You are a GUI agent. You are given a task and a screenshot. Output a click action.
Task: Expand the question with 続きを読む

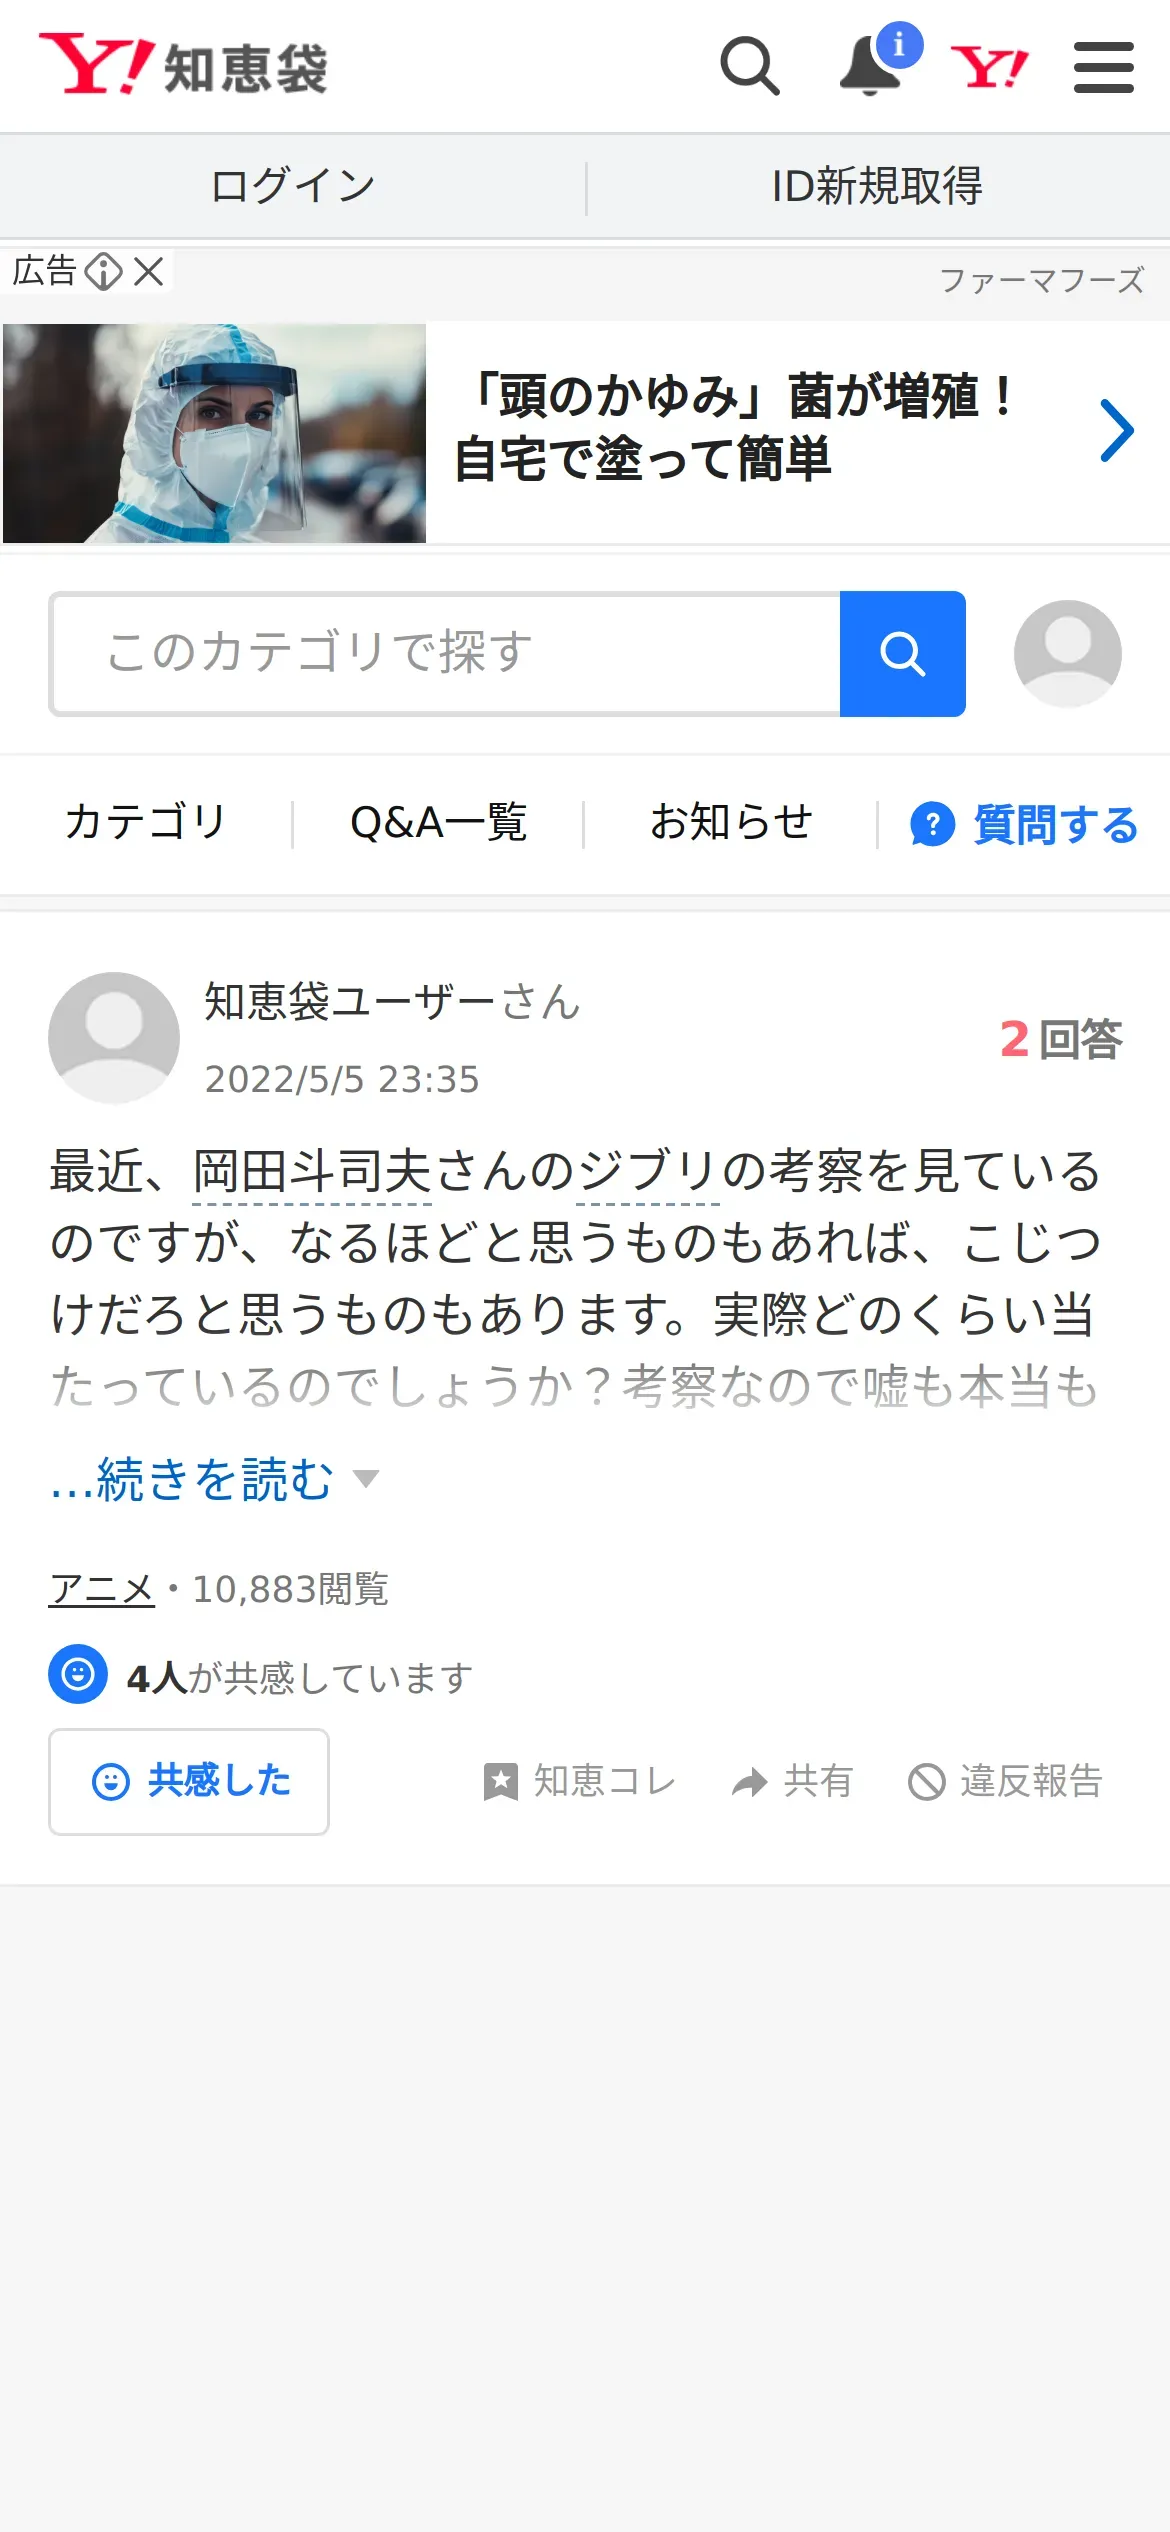pos(214,1479)
